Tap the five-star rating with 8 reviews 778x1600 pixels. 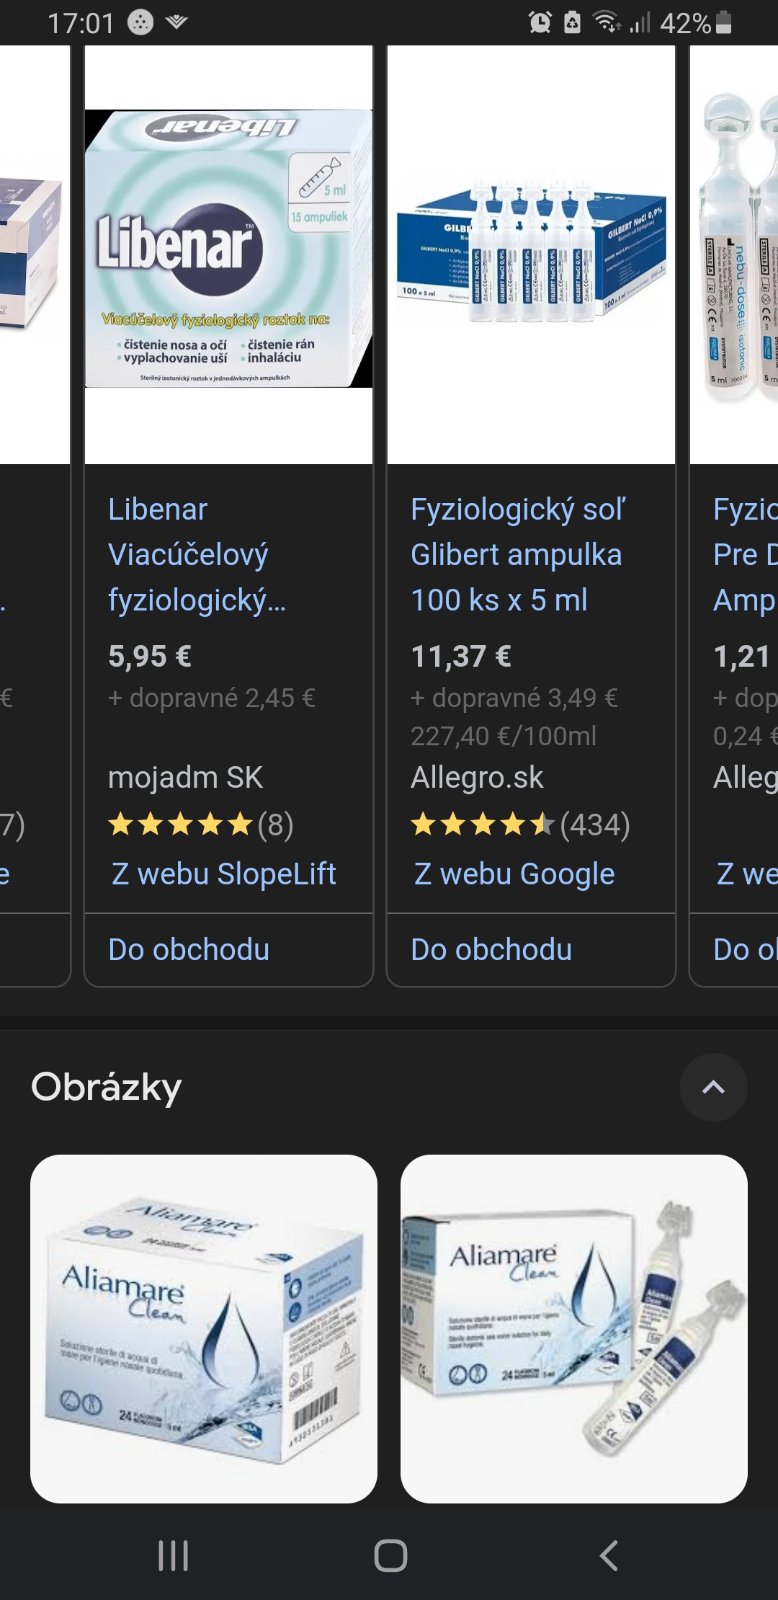tap(200, 824)
